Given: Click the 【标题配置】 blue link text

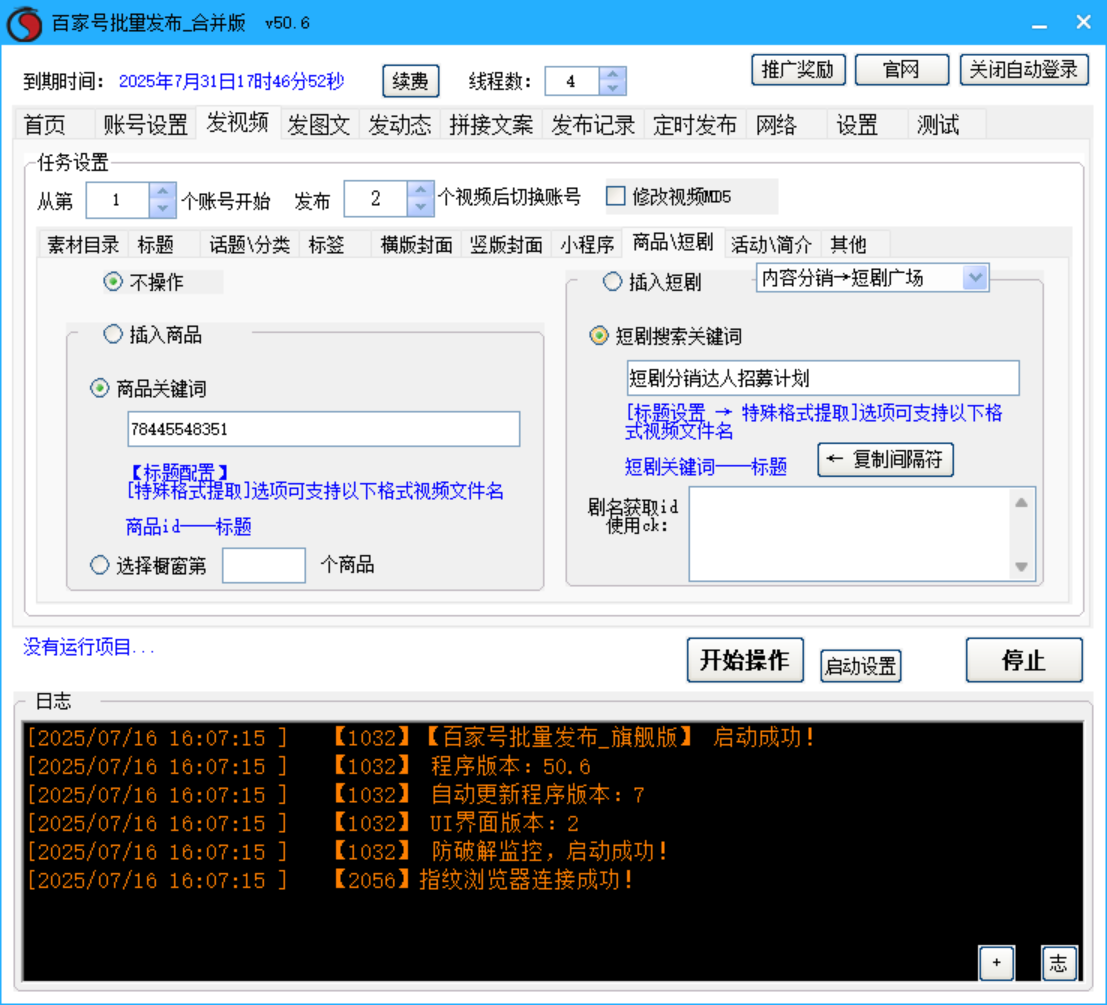Looking at the screenshot, I should point(179,471).
